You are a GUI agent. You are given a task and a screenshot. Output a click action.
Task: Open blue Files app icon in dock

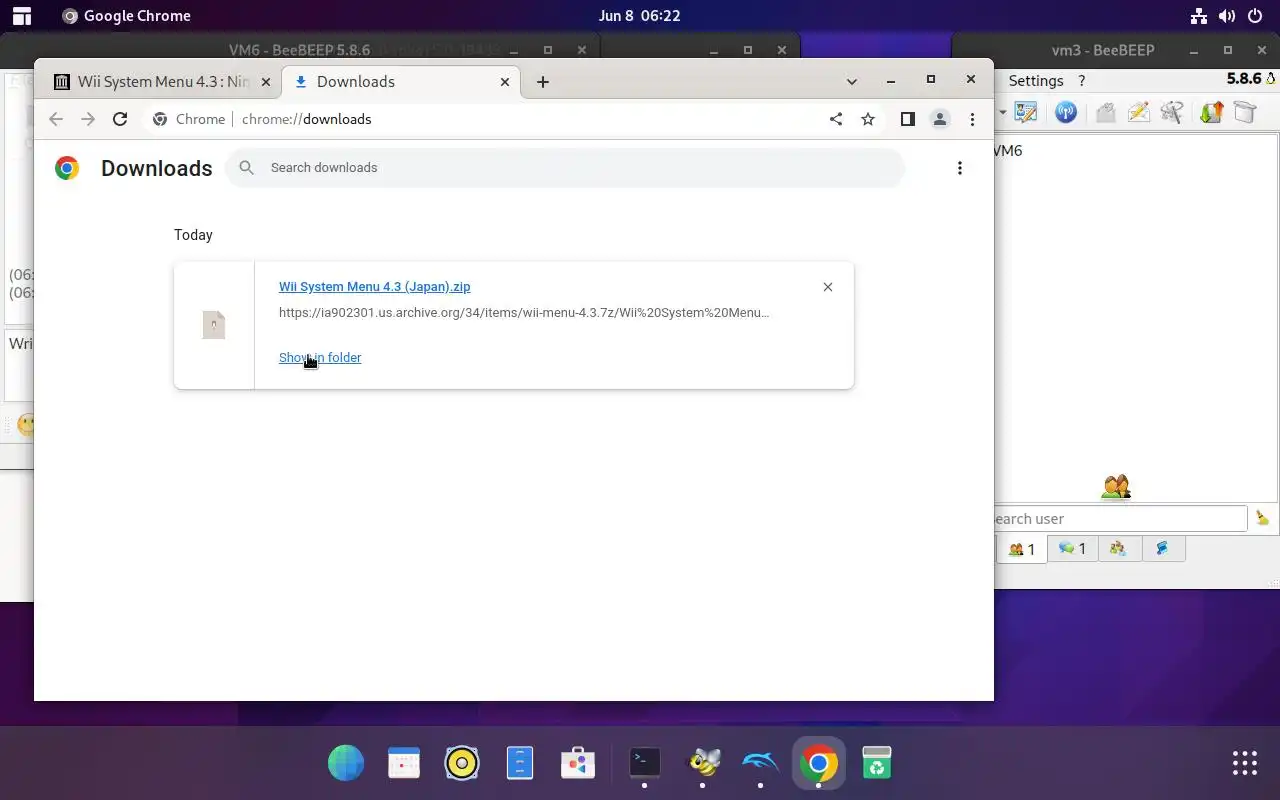click(520, 763)
